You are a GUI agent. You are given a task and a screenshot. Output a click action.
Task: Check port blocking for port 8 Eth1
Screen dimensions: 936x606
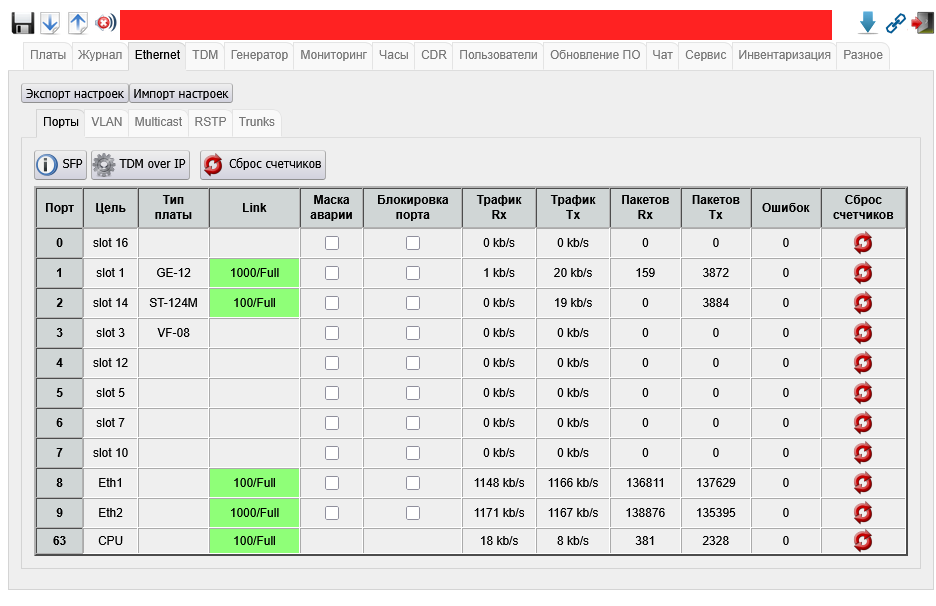click(413, 483)
